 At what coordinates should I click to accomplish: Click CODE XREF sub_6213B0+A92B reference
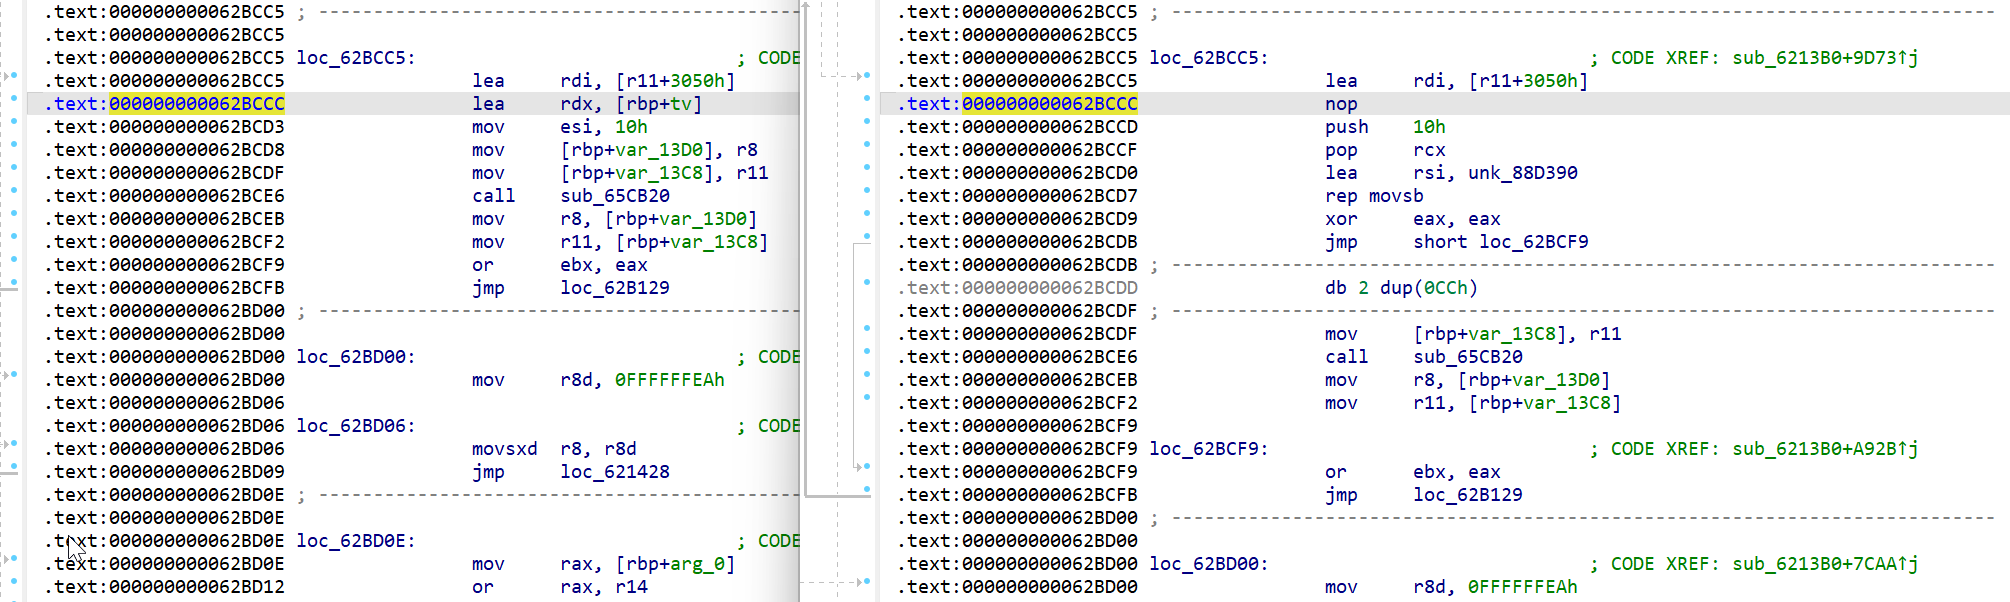pos(1824,449)
